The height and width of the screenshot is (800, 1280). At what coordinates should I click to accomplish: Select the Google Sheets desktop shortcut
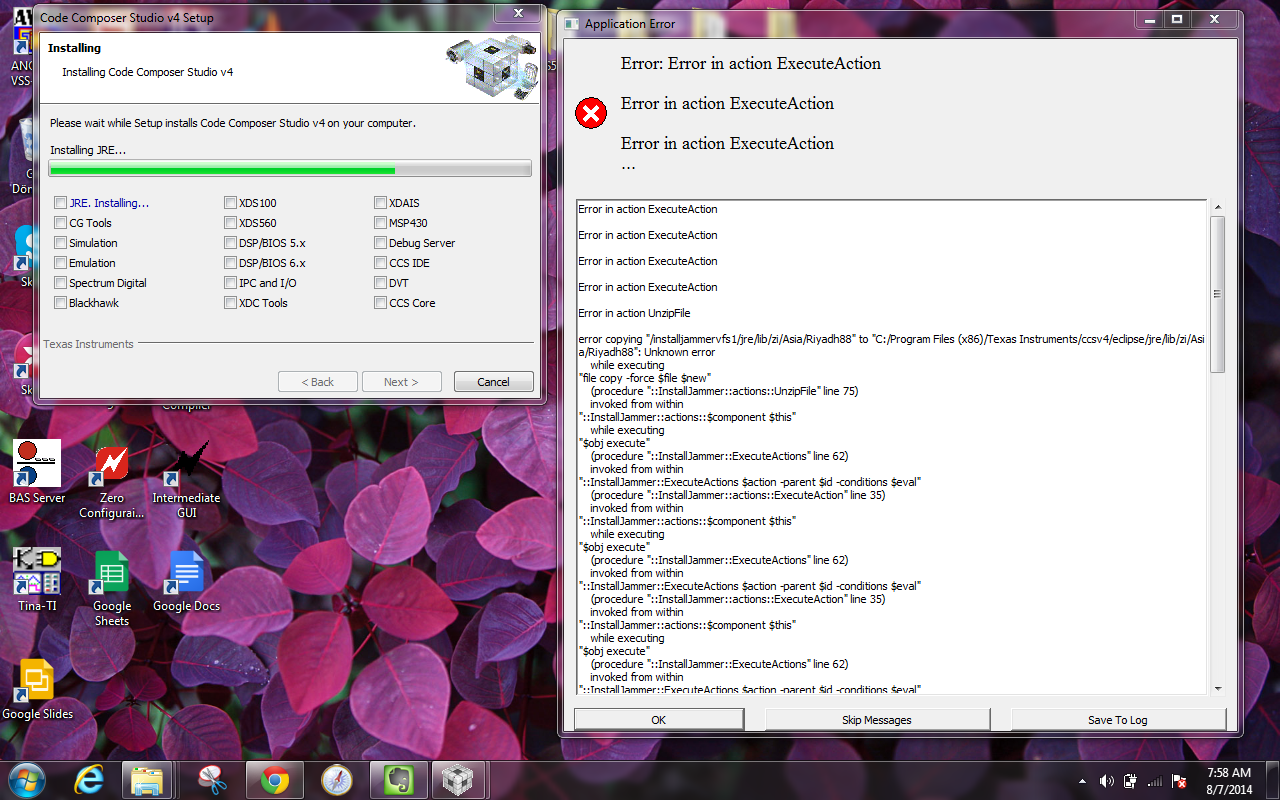[112, 588]
